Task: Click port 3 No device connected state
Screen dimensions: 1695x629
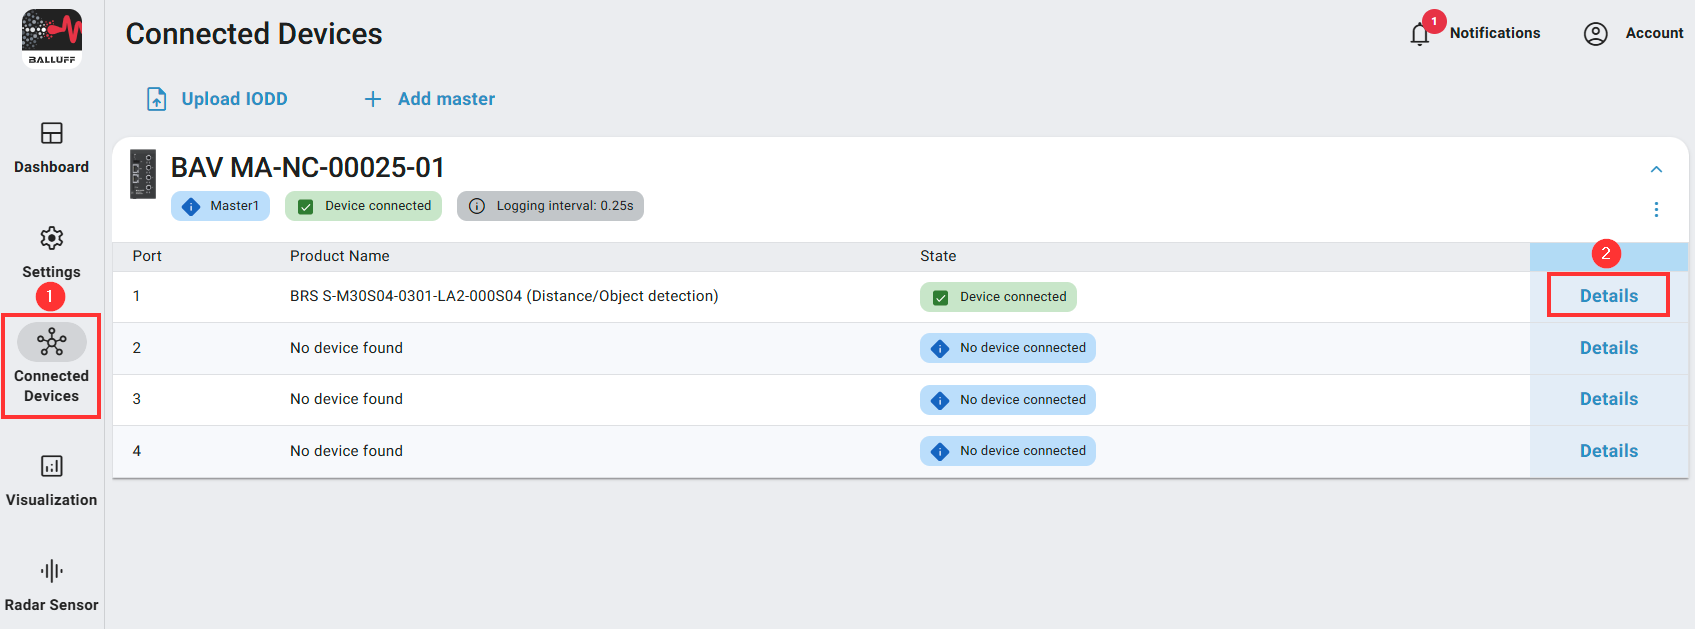Action: (x=1008, y=400)
